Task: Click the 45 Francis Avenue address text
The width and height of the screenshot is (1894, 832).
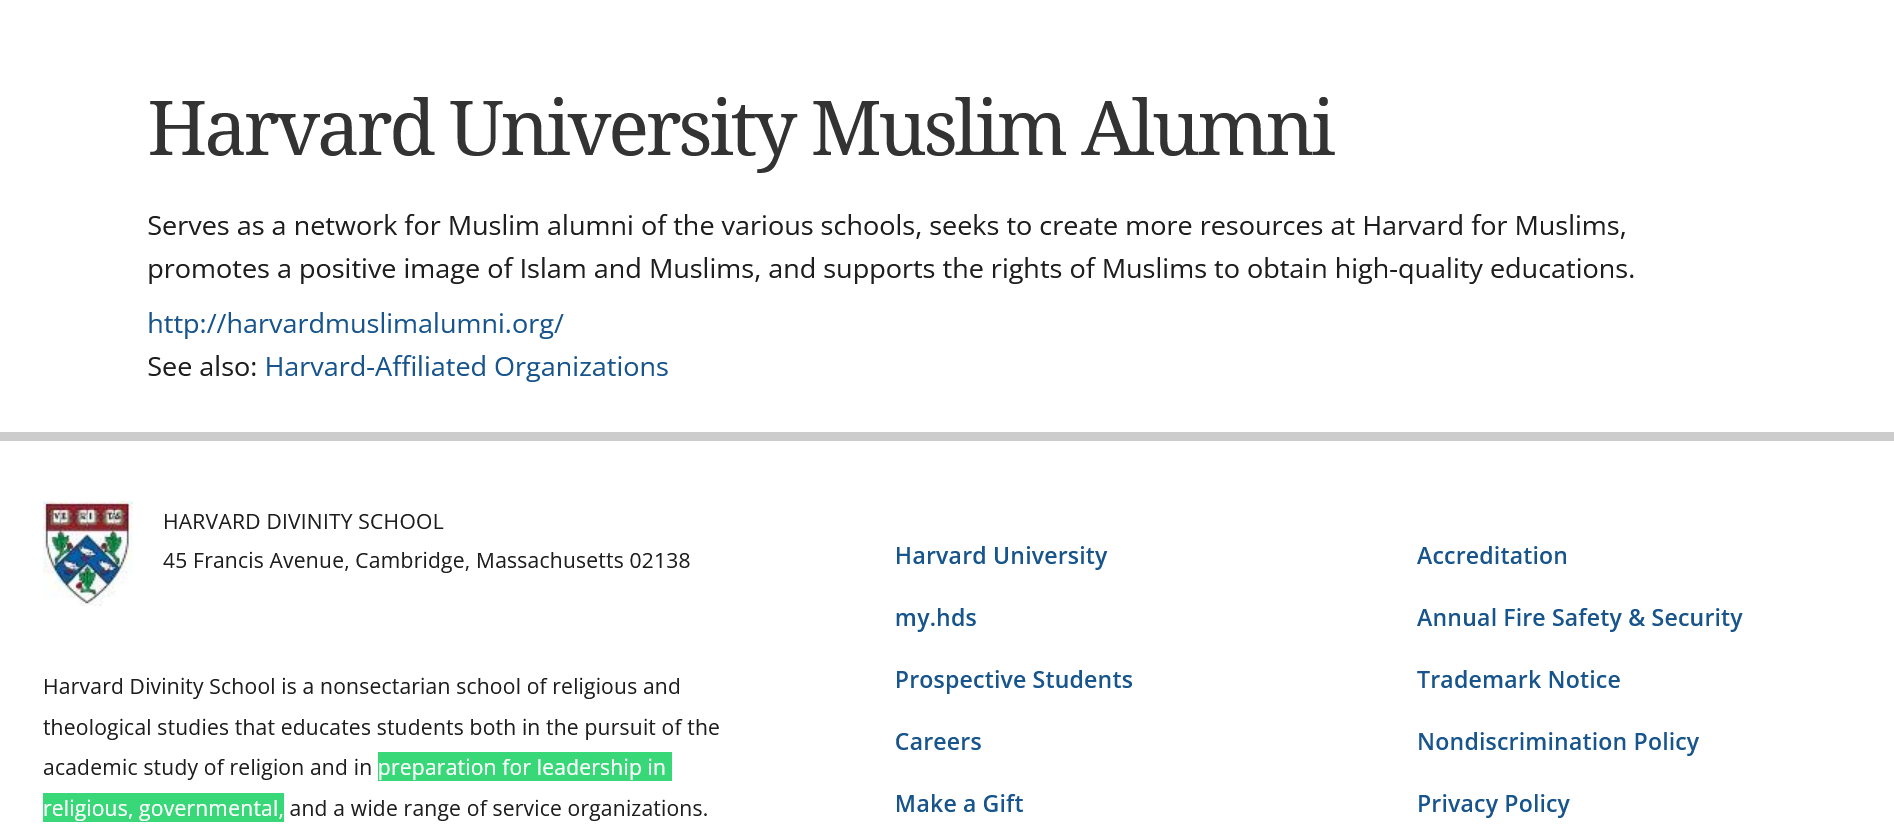Action: [x=427, y=561]
